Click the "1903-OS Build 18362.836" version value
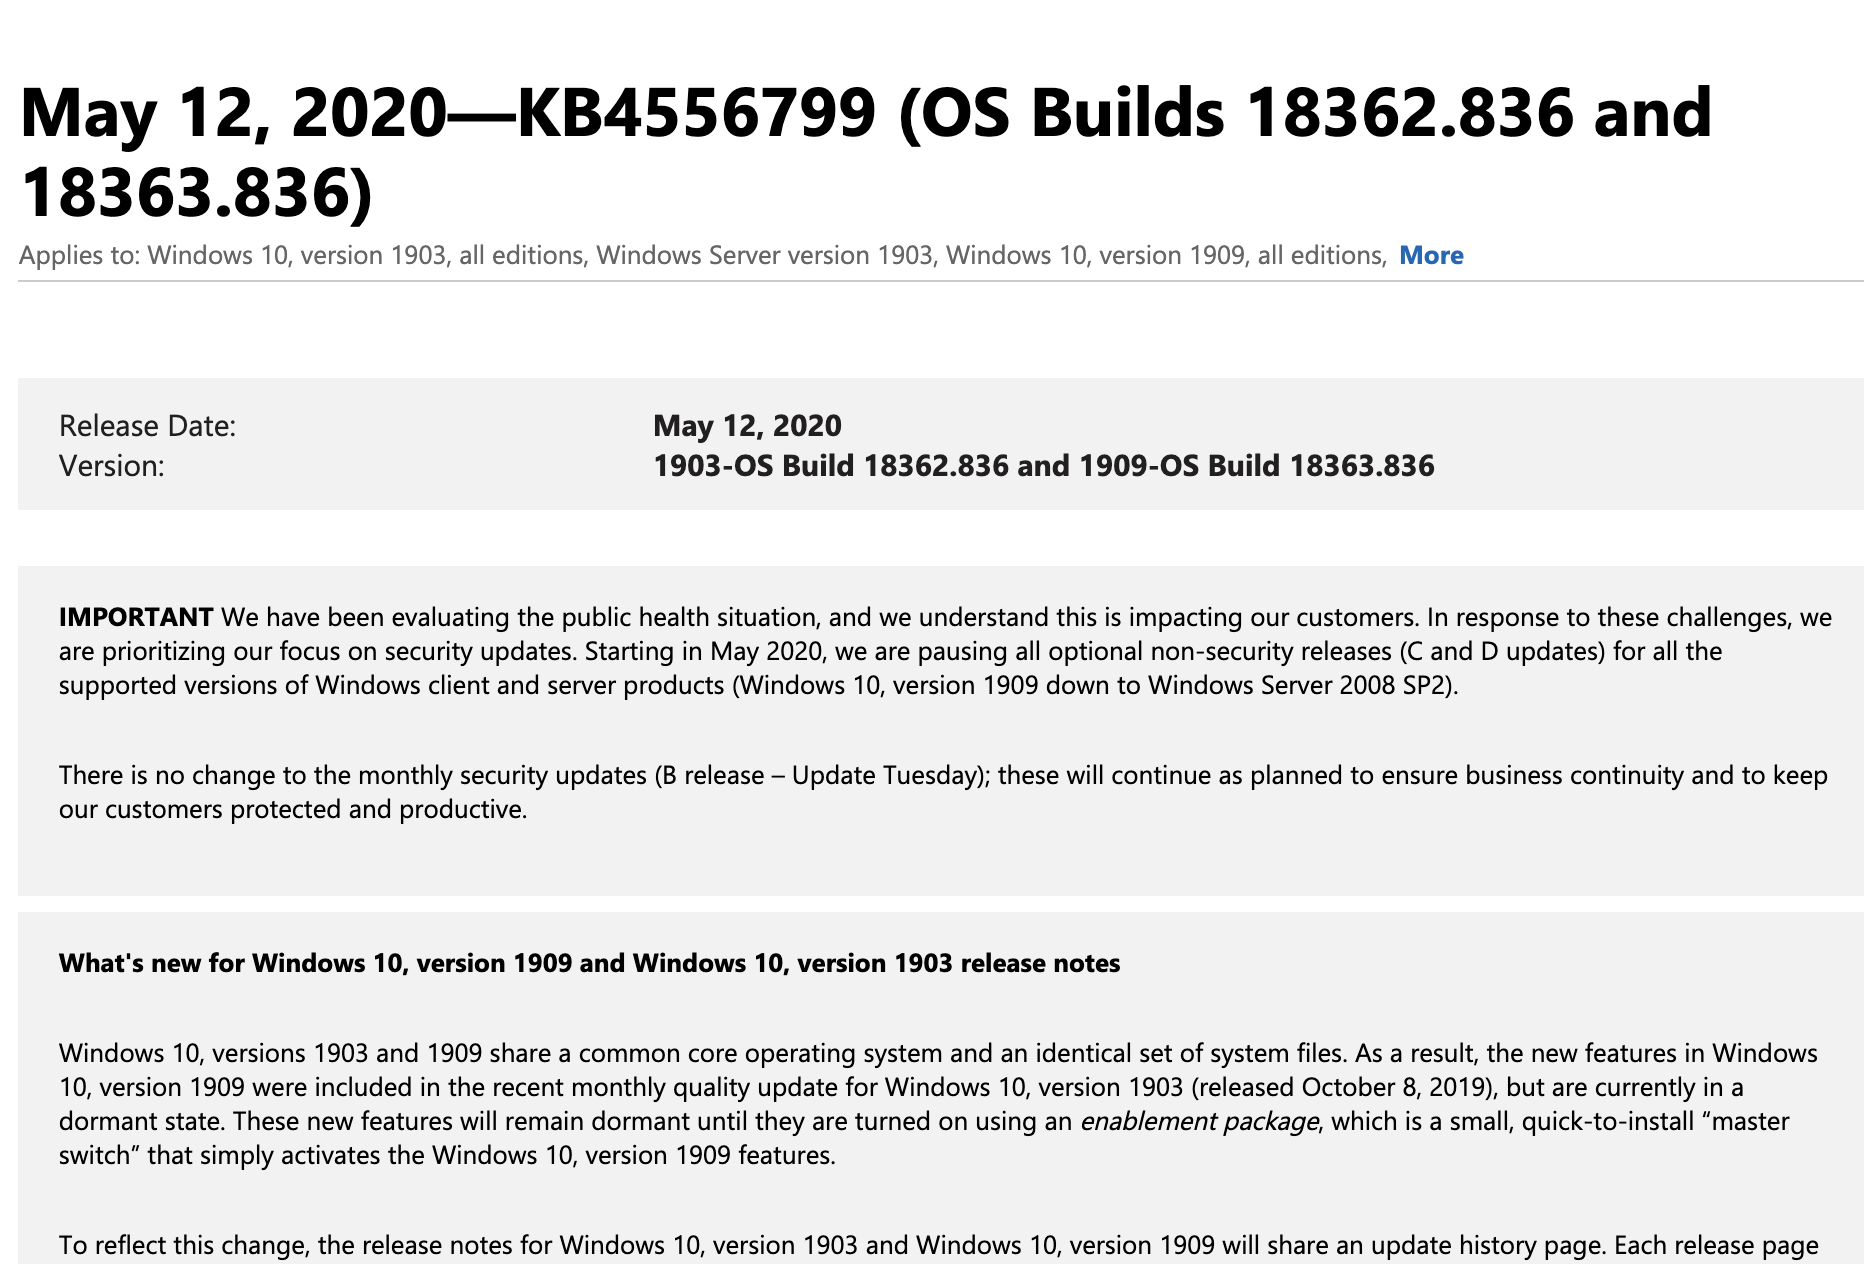 pos(831,466)
